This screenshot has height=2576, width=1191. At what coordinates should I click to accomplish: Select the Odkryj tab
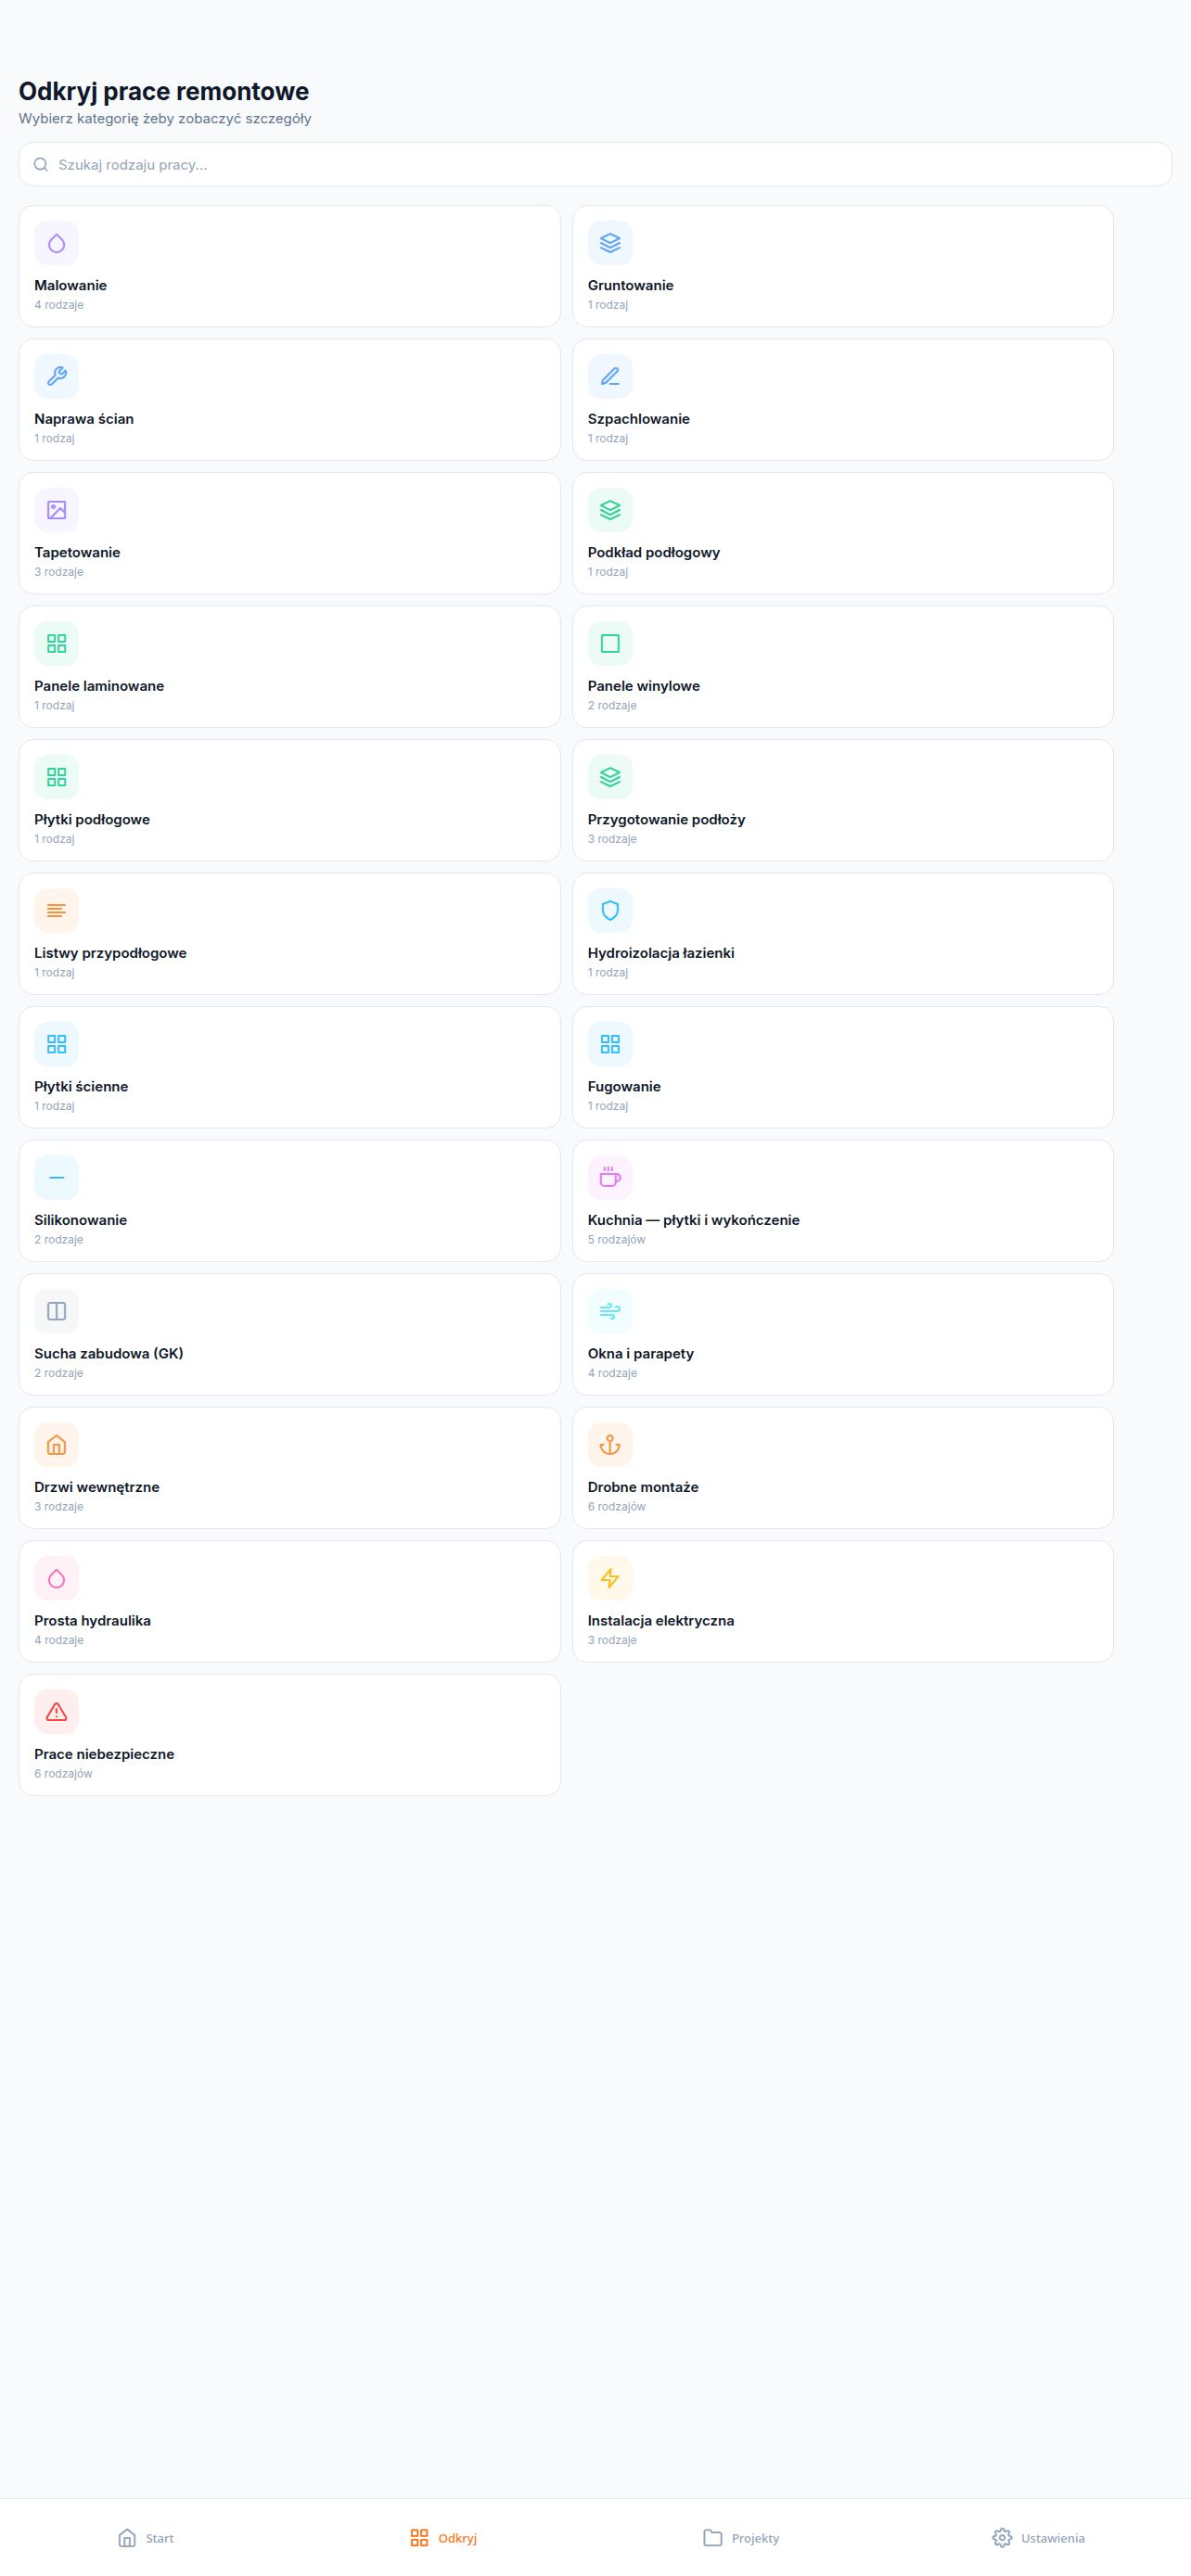pyautogui.click(x=443, y=2537)
